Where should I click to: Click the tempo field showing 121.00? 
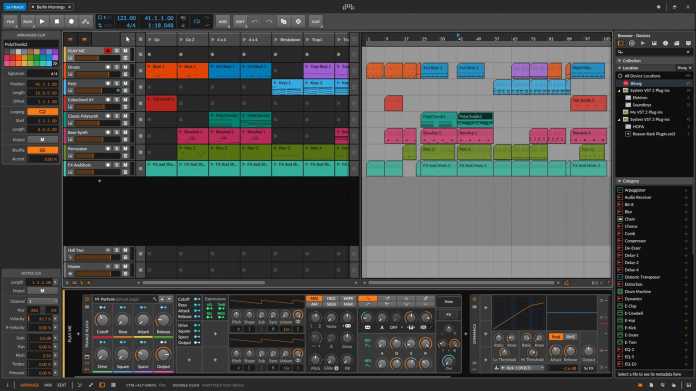(126, 18)
